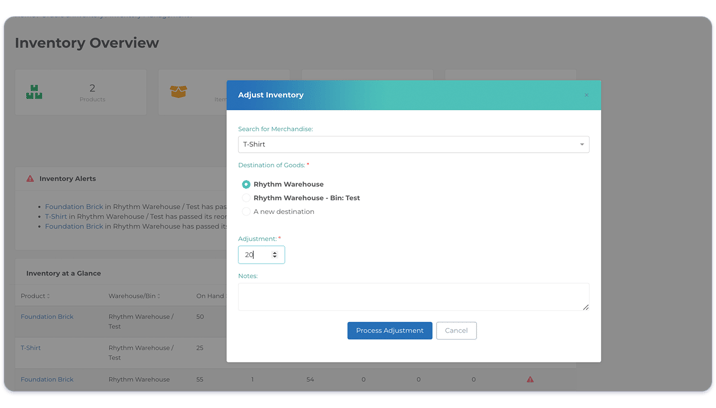Click the Adjustment field stepper arrows
This screenshot has height=408, width=716.
coord(274,254)
